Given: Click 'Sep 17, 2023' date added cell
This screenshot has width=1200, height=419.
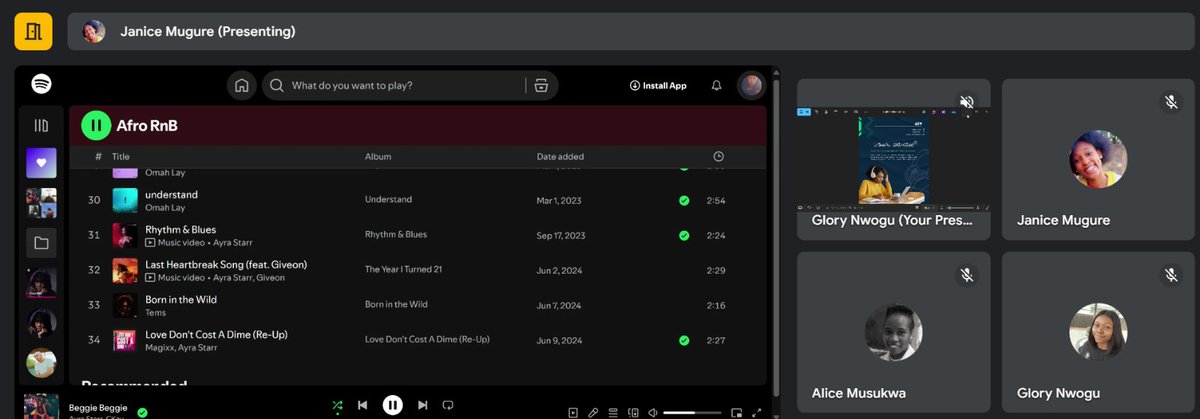Looking at the screenshot, I should coord(561,235).
